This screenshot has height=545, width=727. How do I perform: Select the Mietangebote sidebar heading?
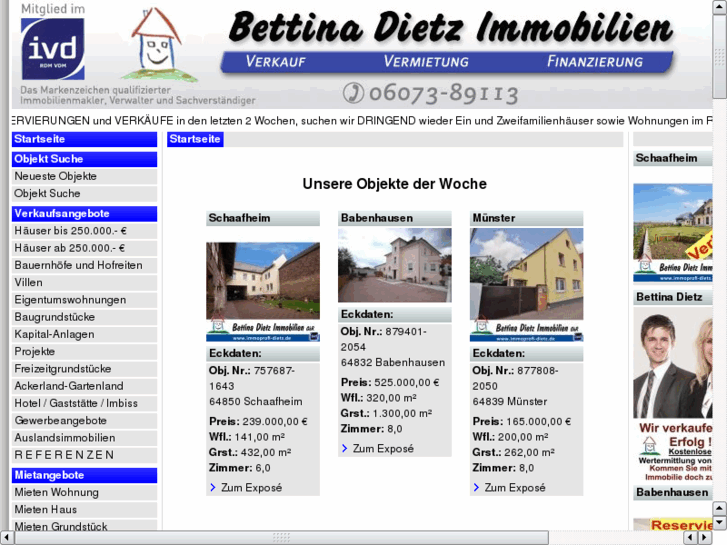[x=84, y=475]
